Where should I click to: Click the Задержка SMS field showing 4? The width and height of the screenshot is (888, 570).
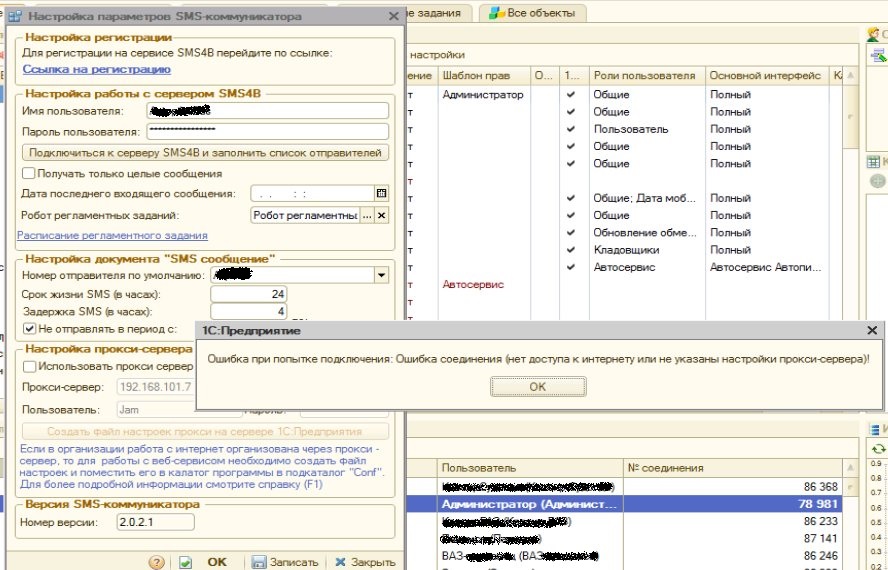[249, 312]
